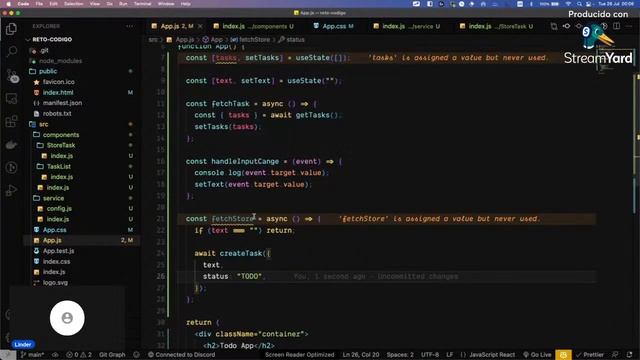Click the Prettier status item
Screen dimensions: 640x360
[589, 355]
